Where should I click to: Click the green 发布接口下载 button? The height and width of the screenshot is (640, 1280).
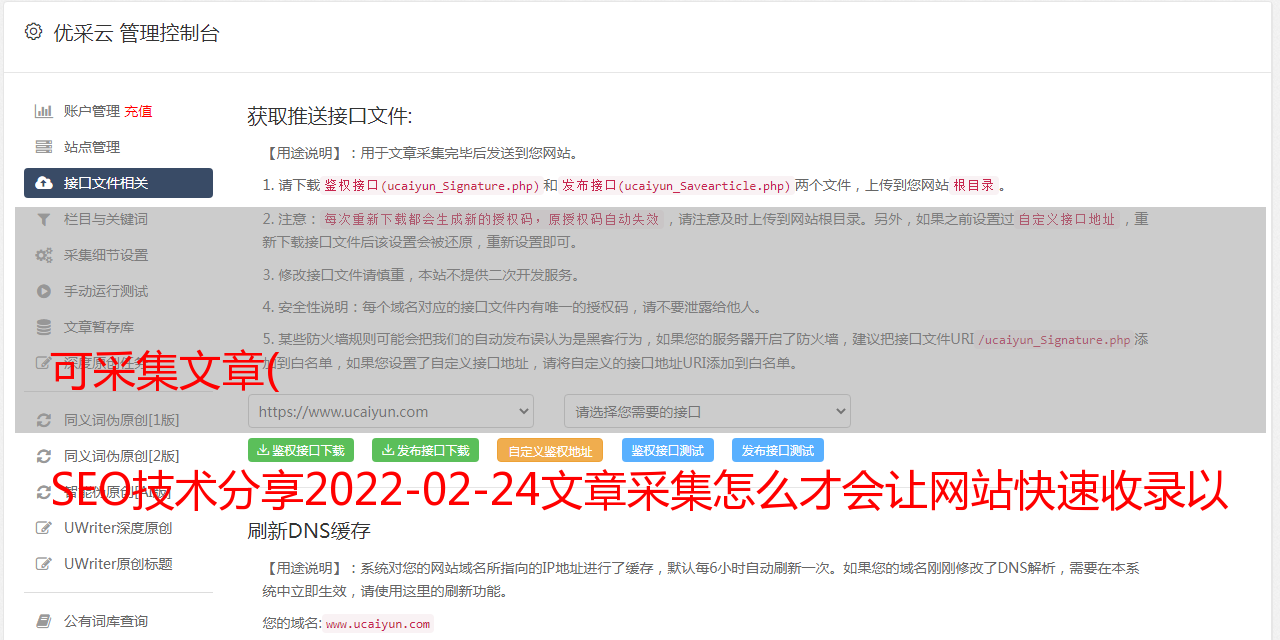tap(425, 450)
